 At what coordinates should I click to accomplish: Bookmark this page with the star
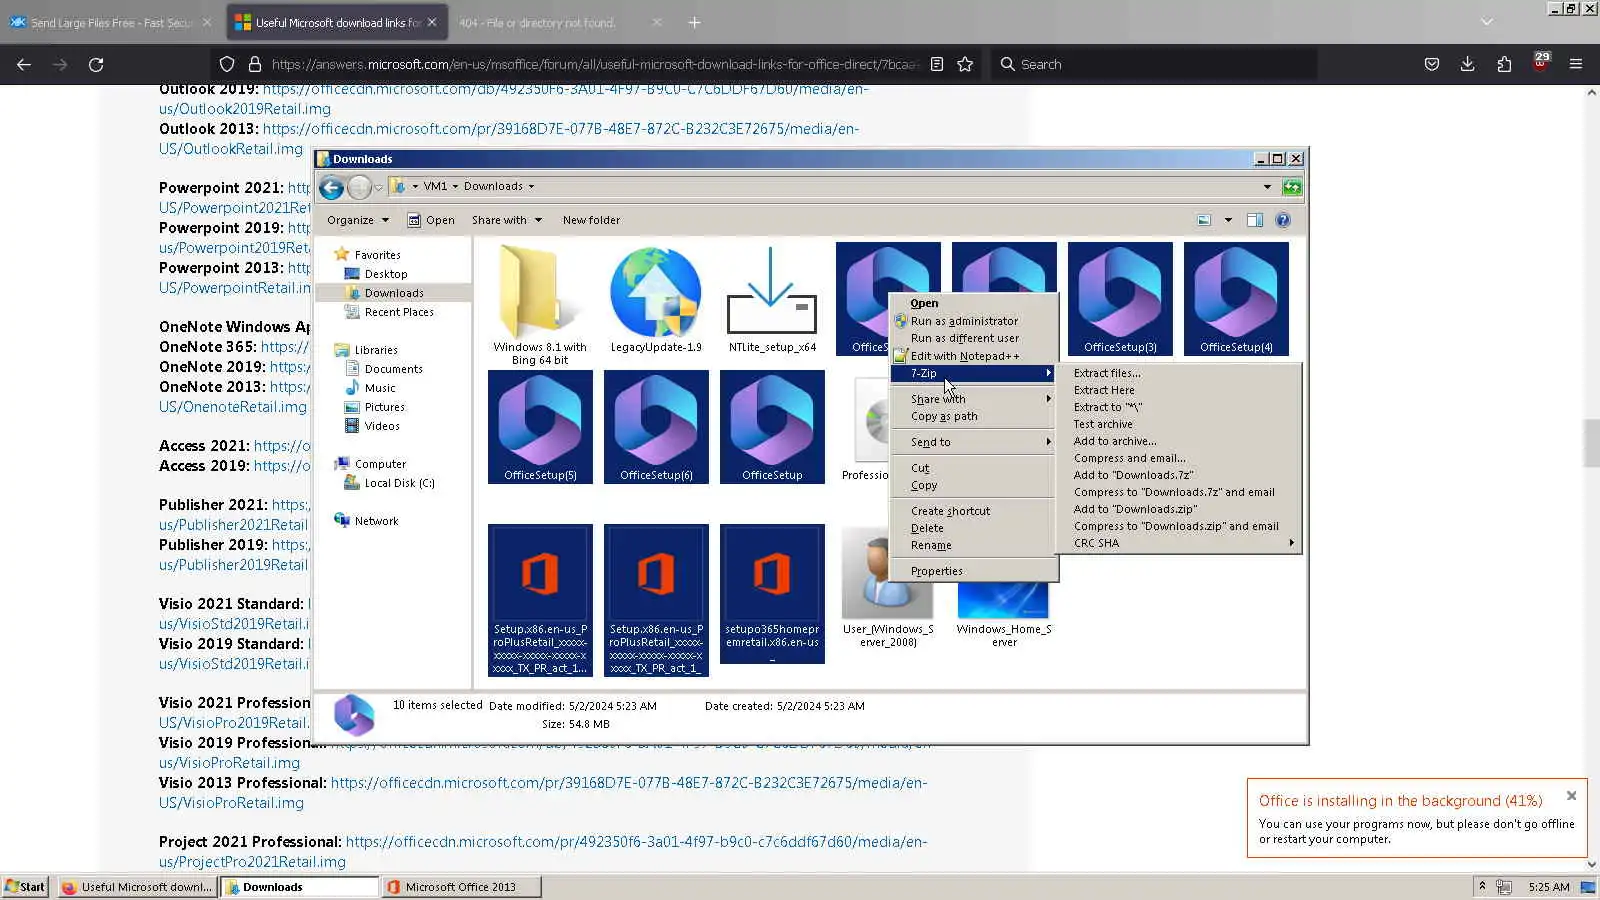click(x=965, y=64)
